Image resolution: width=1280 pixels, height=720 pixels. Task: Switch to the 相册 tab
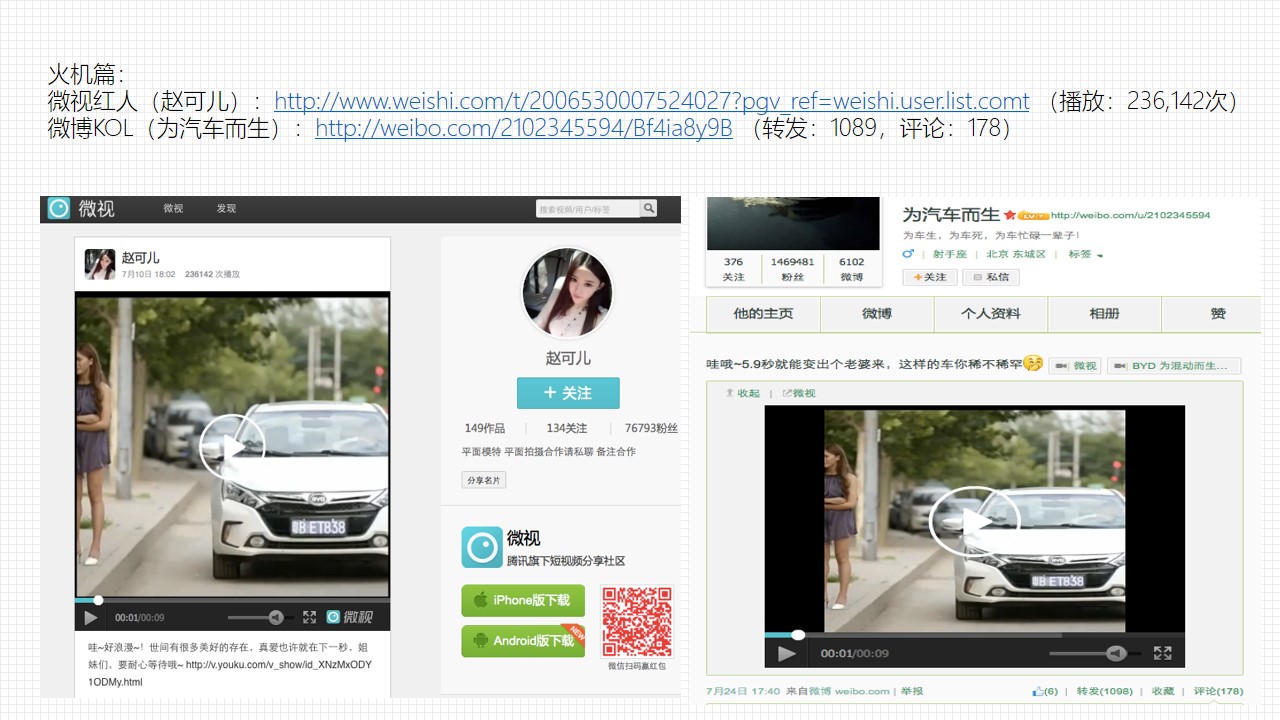point(1104,314)
